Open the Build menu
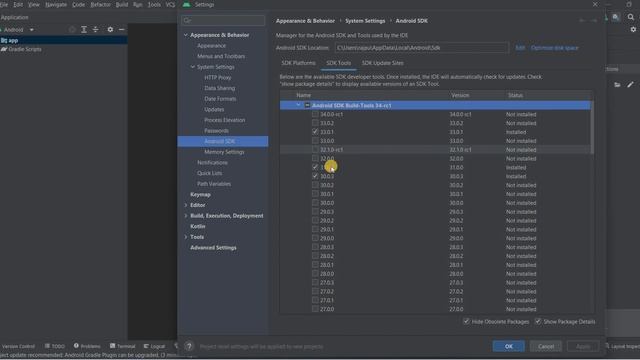Image resolution: width=640 pixels, height=360 pixels. coord(122,4)
